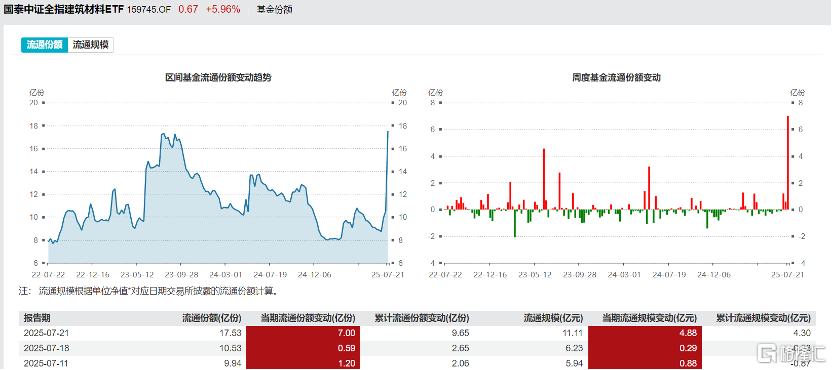The image size is (832, 370).
Task: Select the 2025-07-18 report row
Action: click(416, 347)
